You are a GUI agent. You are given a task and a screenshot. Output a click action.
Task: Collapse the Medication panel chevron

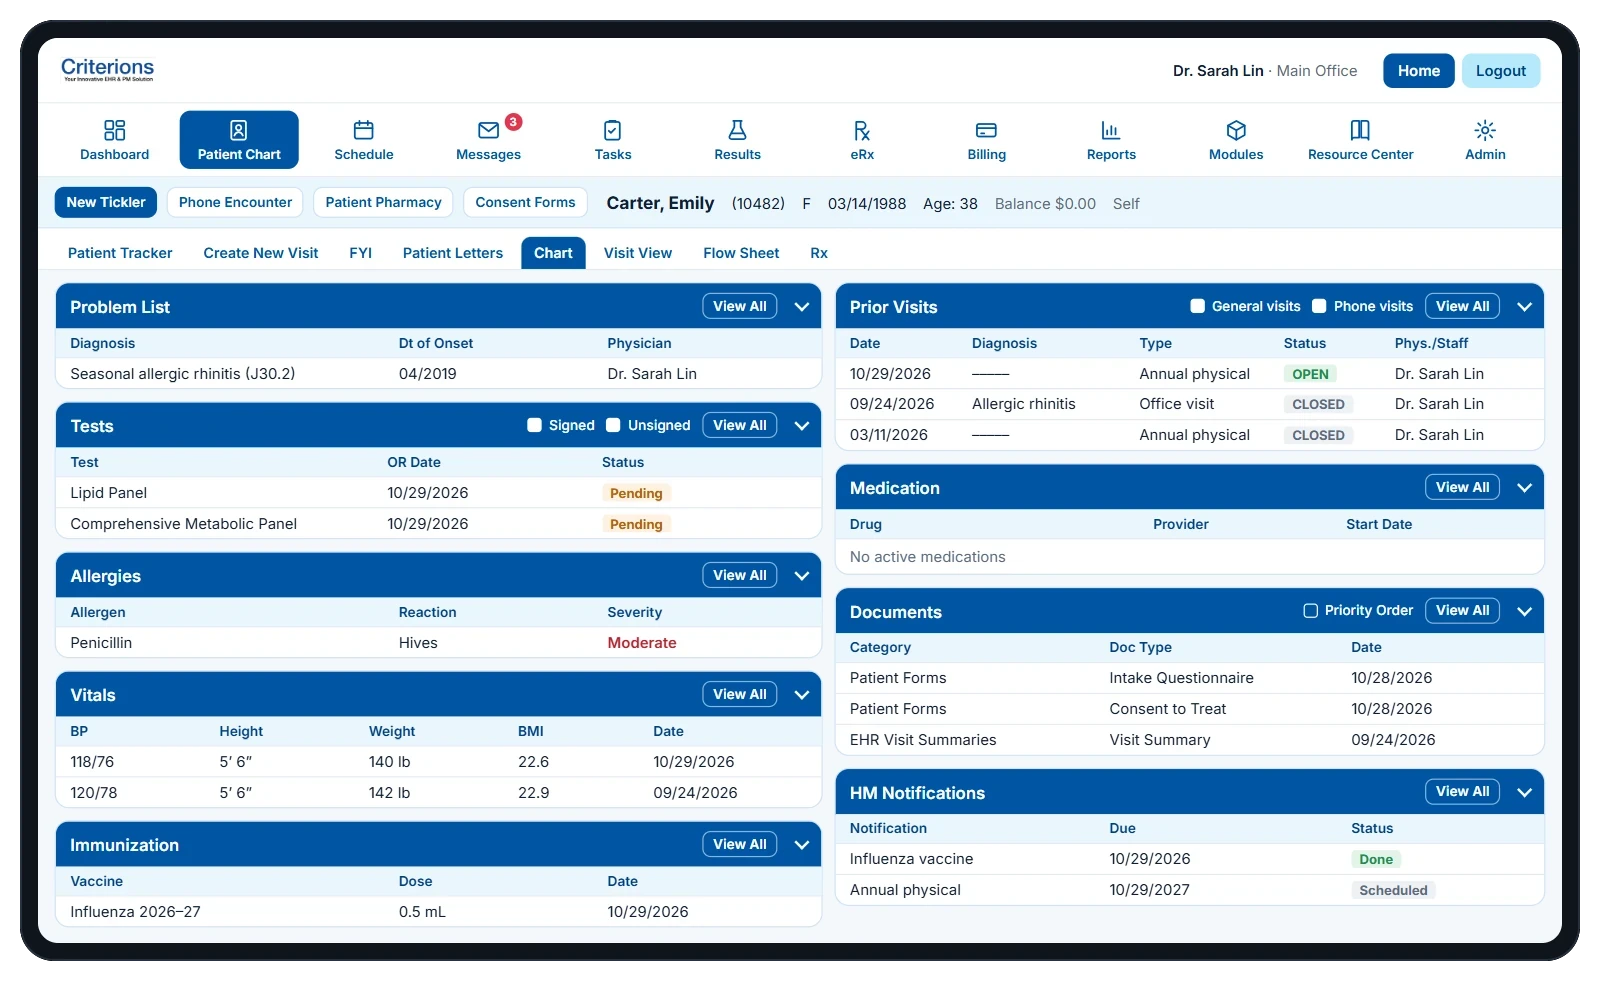1525,488
